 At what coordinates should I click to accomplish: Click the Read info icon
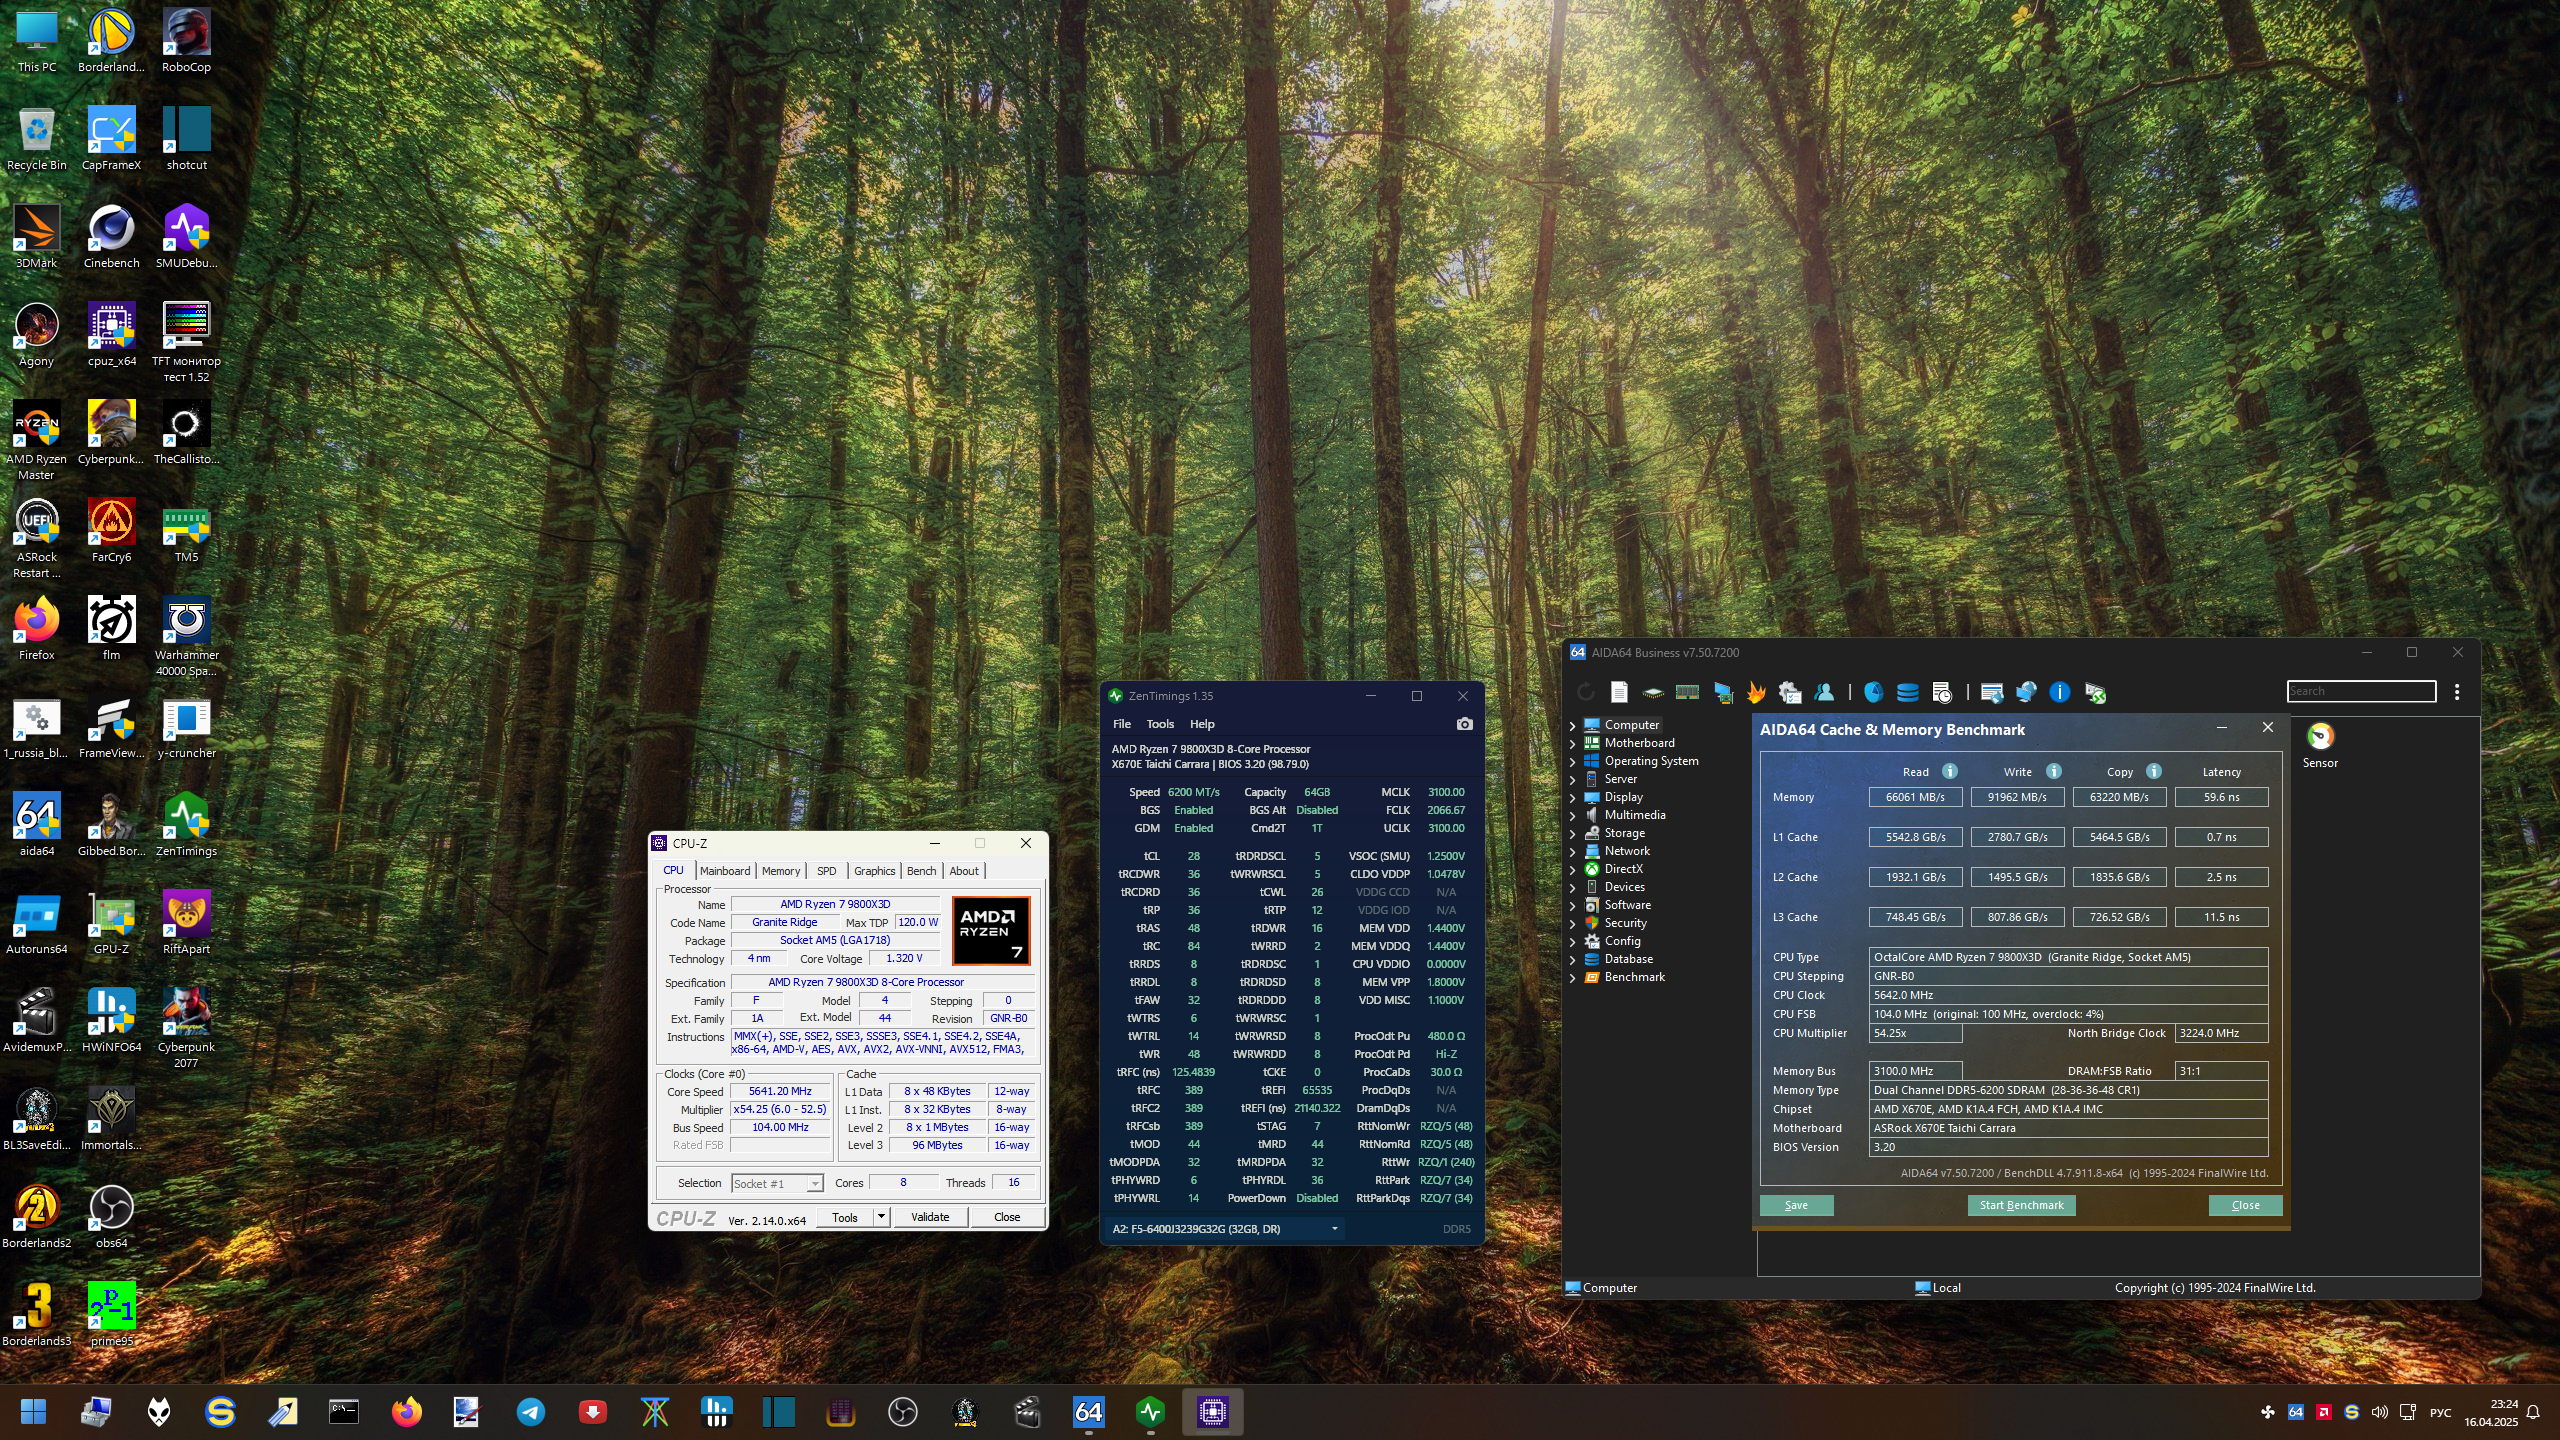coord(1949,771)
